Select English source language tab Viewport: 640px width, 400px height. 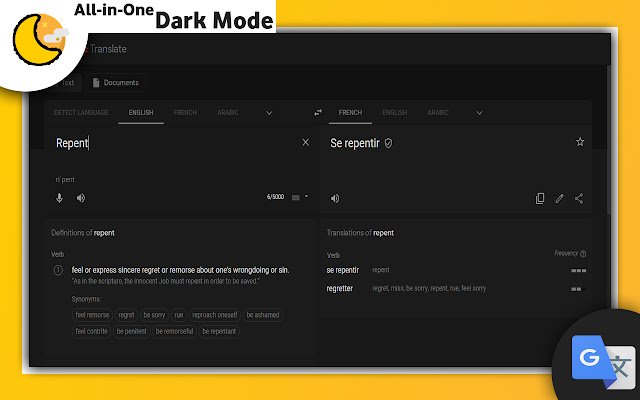click(141, 113)
